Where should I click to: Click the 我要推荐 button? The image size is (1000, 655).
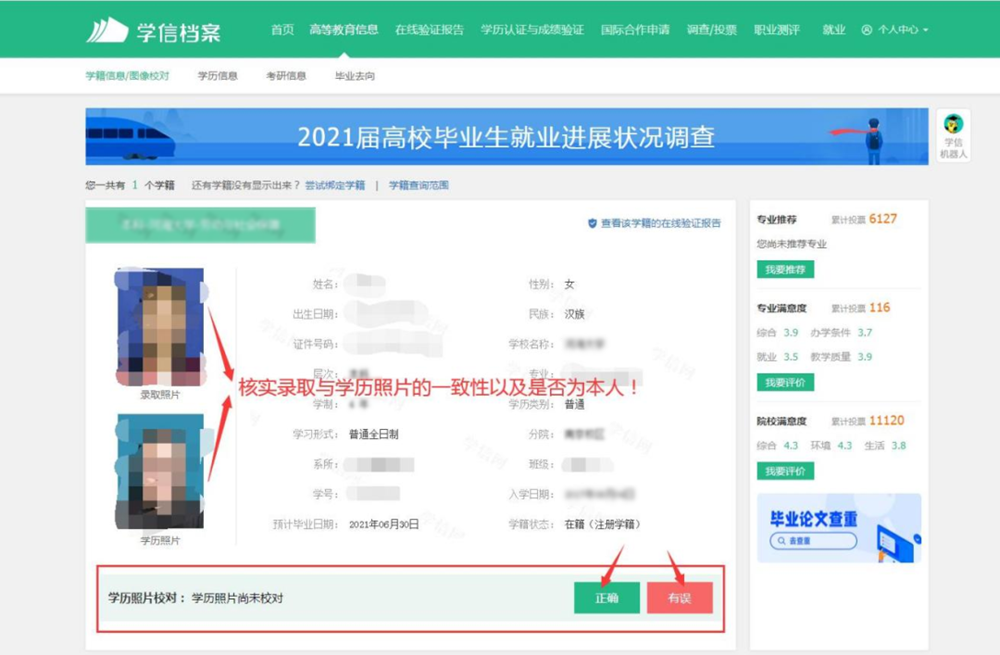[785, 269]
